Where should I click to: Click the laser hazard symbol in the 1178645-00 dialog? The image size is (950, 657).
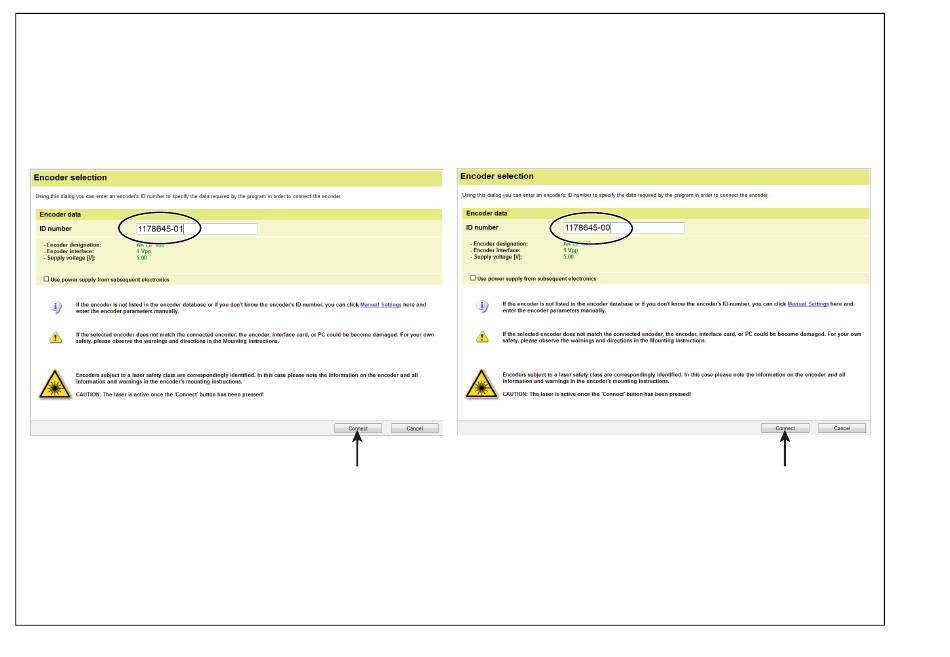click(482, 384)
